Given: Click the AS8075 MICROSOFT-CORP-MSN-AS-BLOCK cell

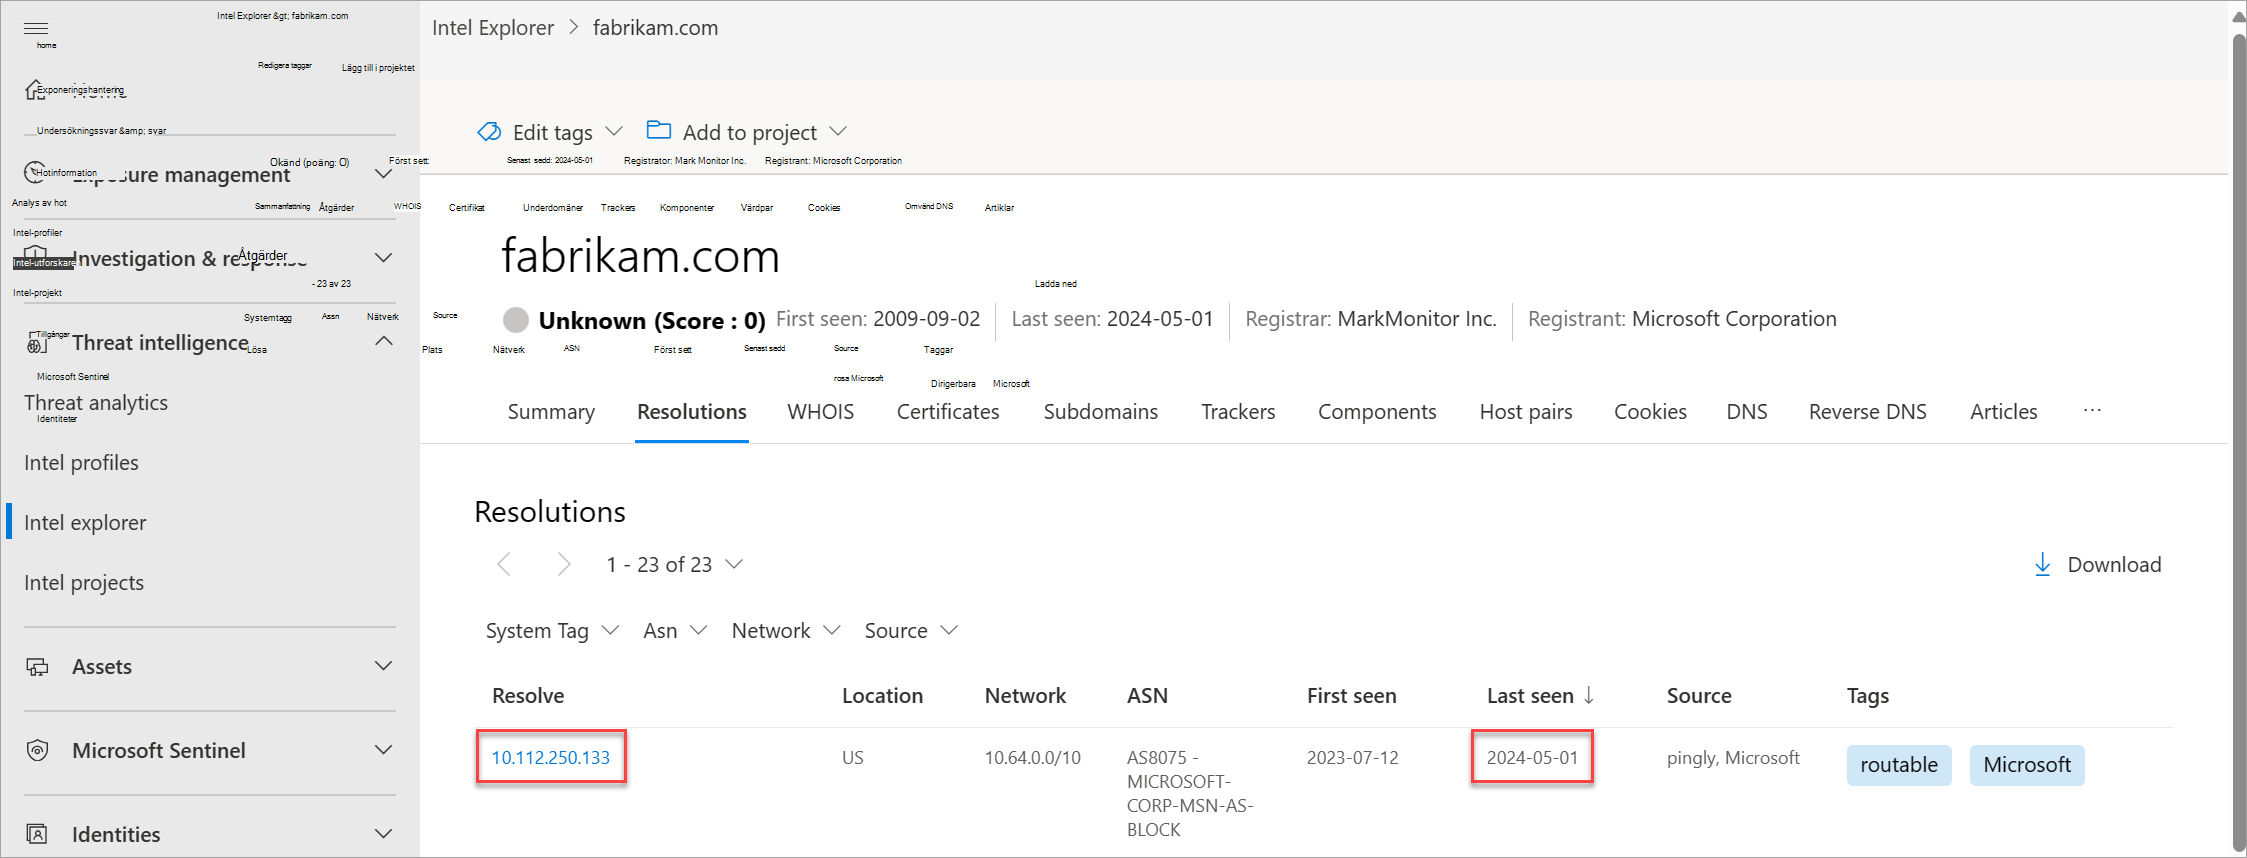Looking at the screenshot, I should tap(1190, 794).
